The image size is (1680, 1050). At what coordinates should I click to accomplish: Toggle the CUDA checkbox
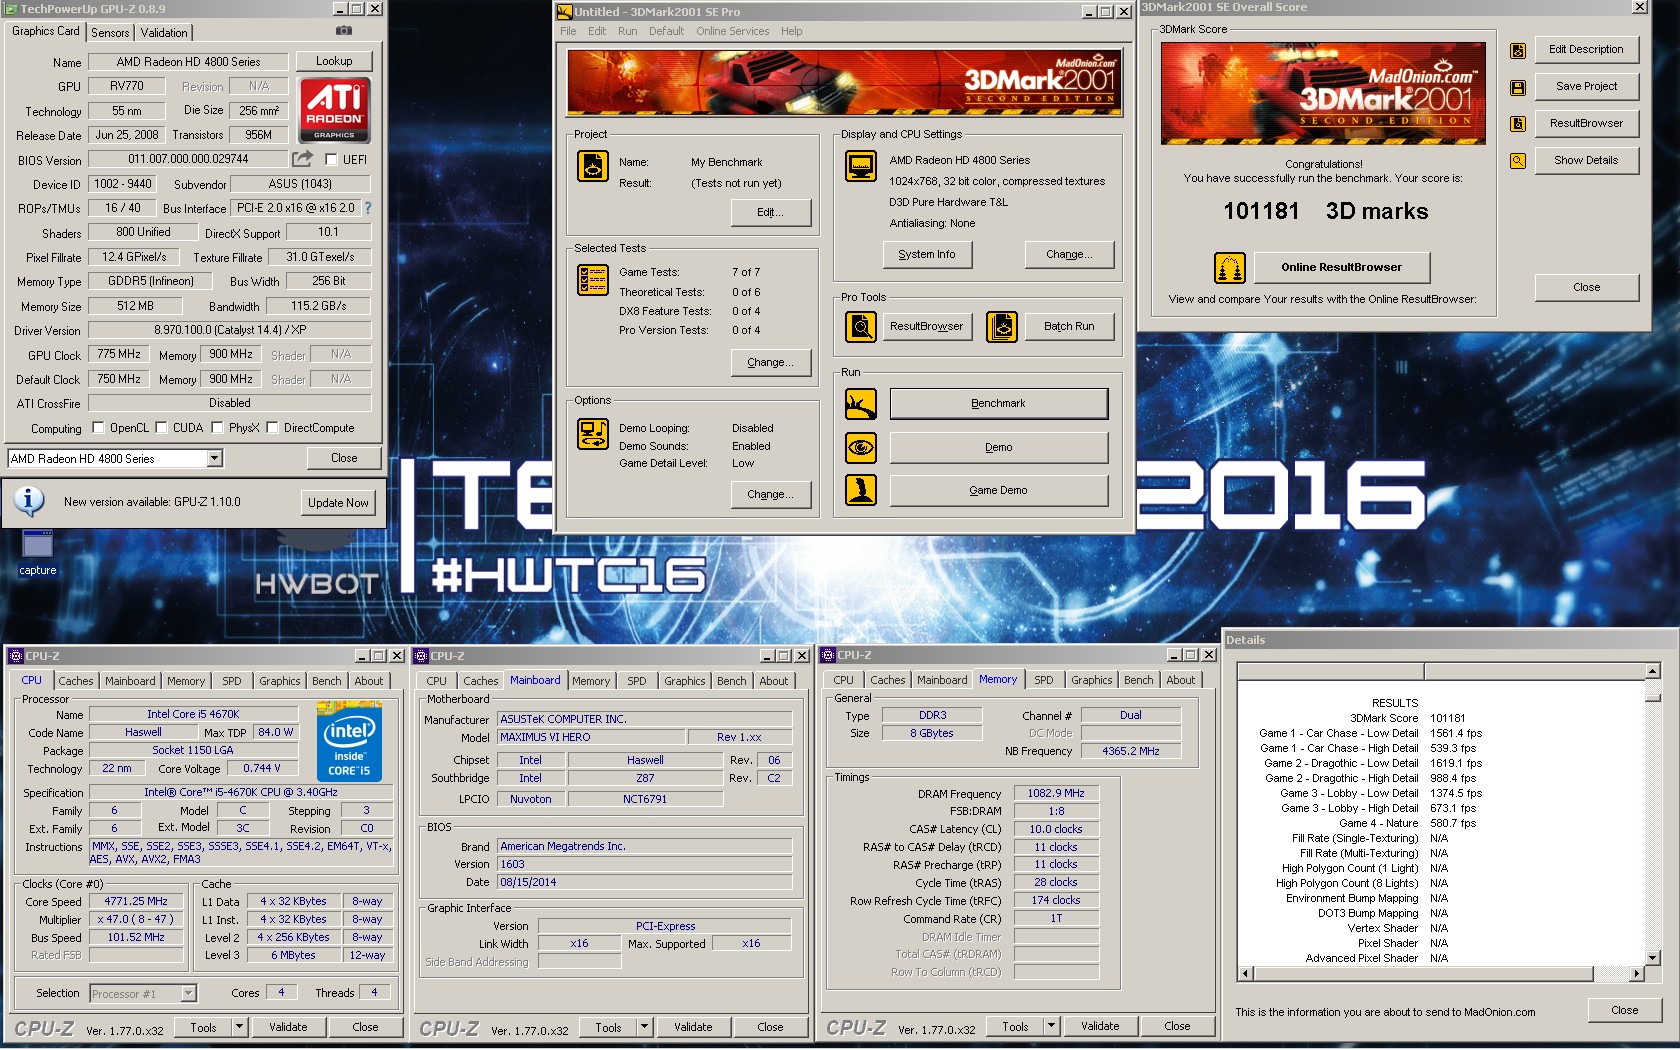(x=161, y=428)
